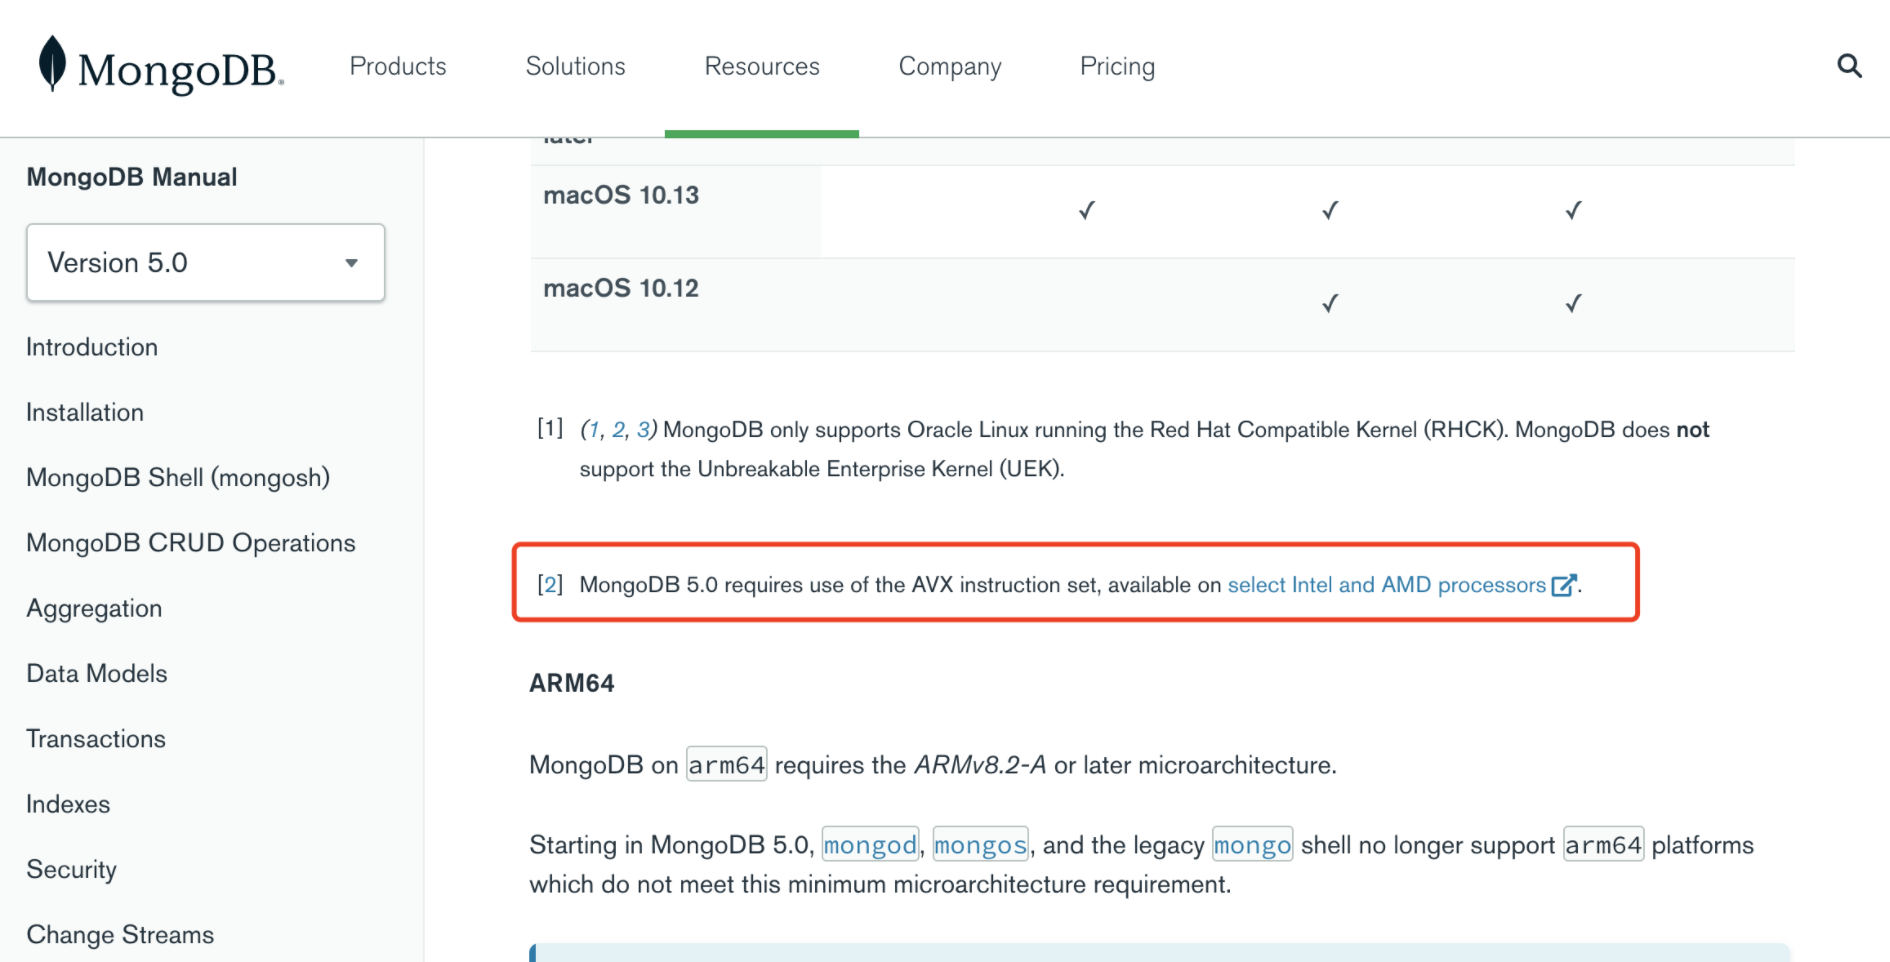Image resolution: width=1890 pixels, height=962 pixels.
Task: Click external link icon after AMD processors
Action: (1563, 585)
